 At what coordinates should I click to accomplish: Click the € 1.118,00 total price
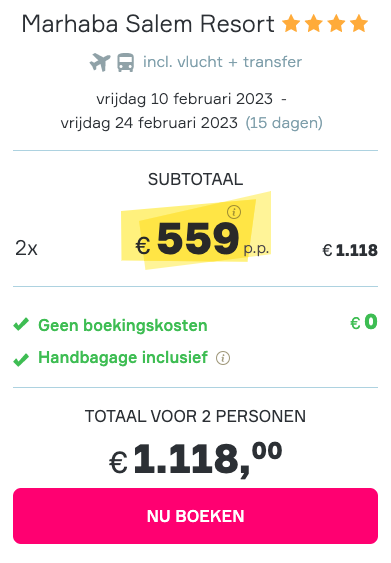(195, 459)
